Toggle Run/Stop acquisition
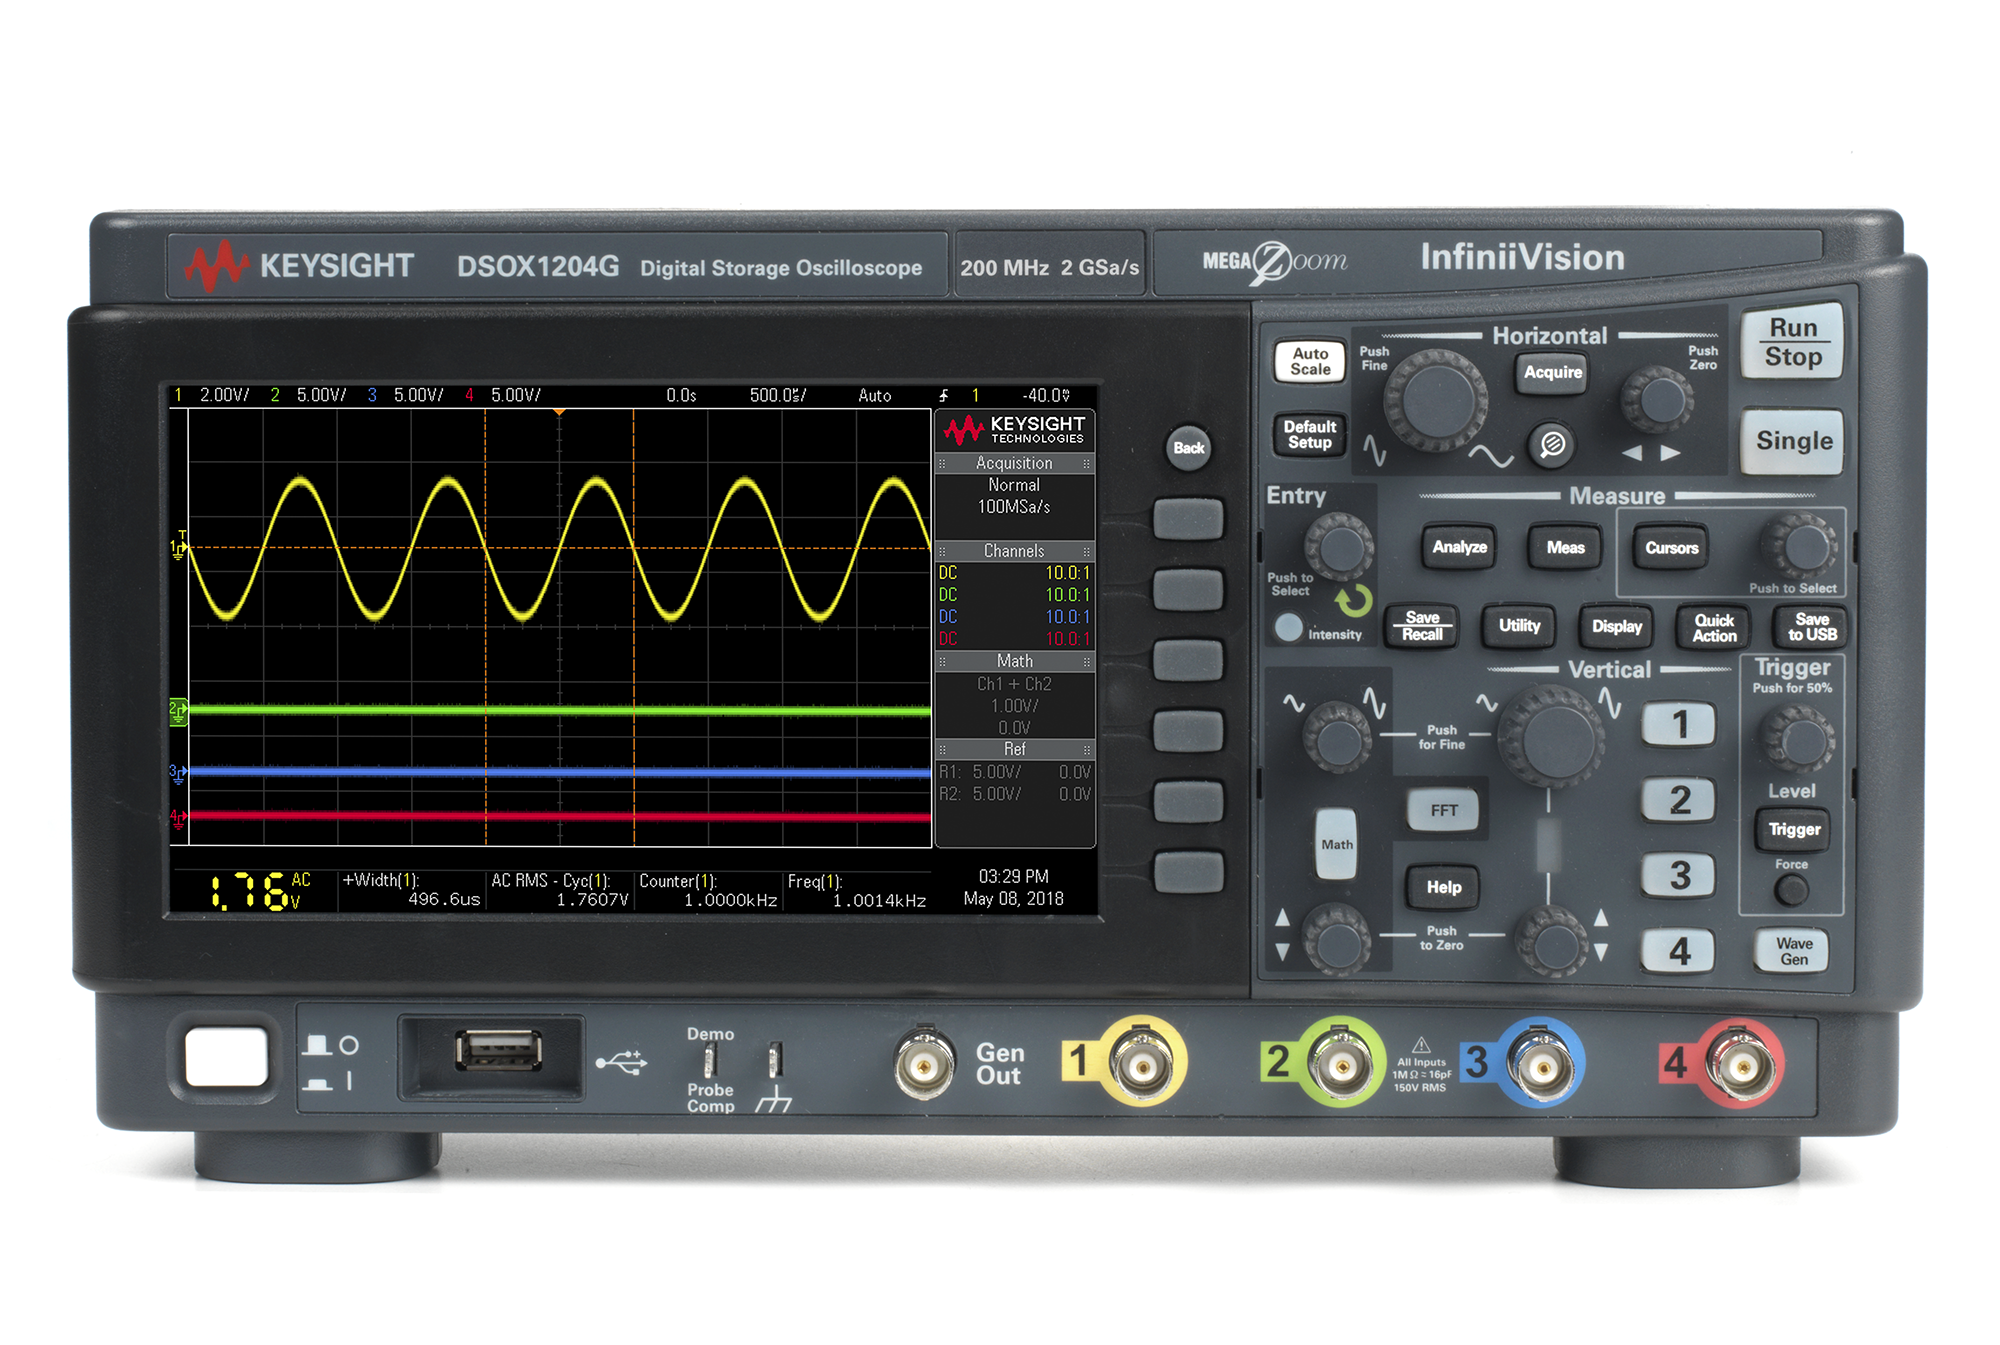This screenshot has width=2000, height=1345. 1791,341
